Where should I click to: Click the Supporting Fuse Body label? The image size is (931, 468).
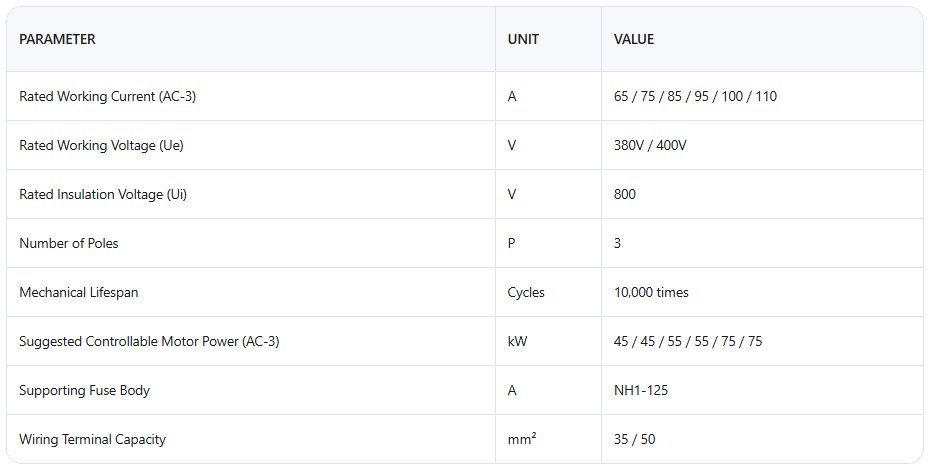point(84,390)
